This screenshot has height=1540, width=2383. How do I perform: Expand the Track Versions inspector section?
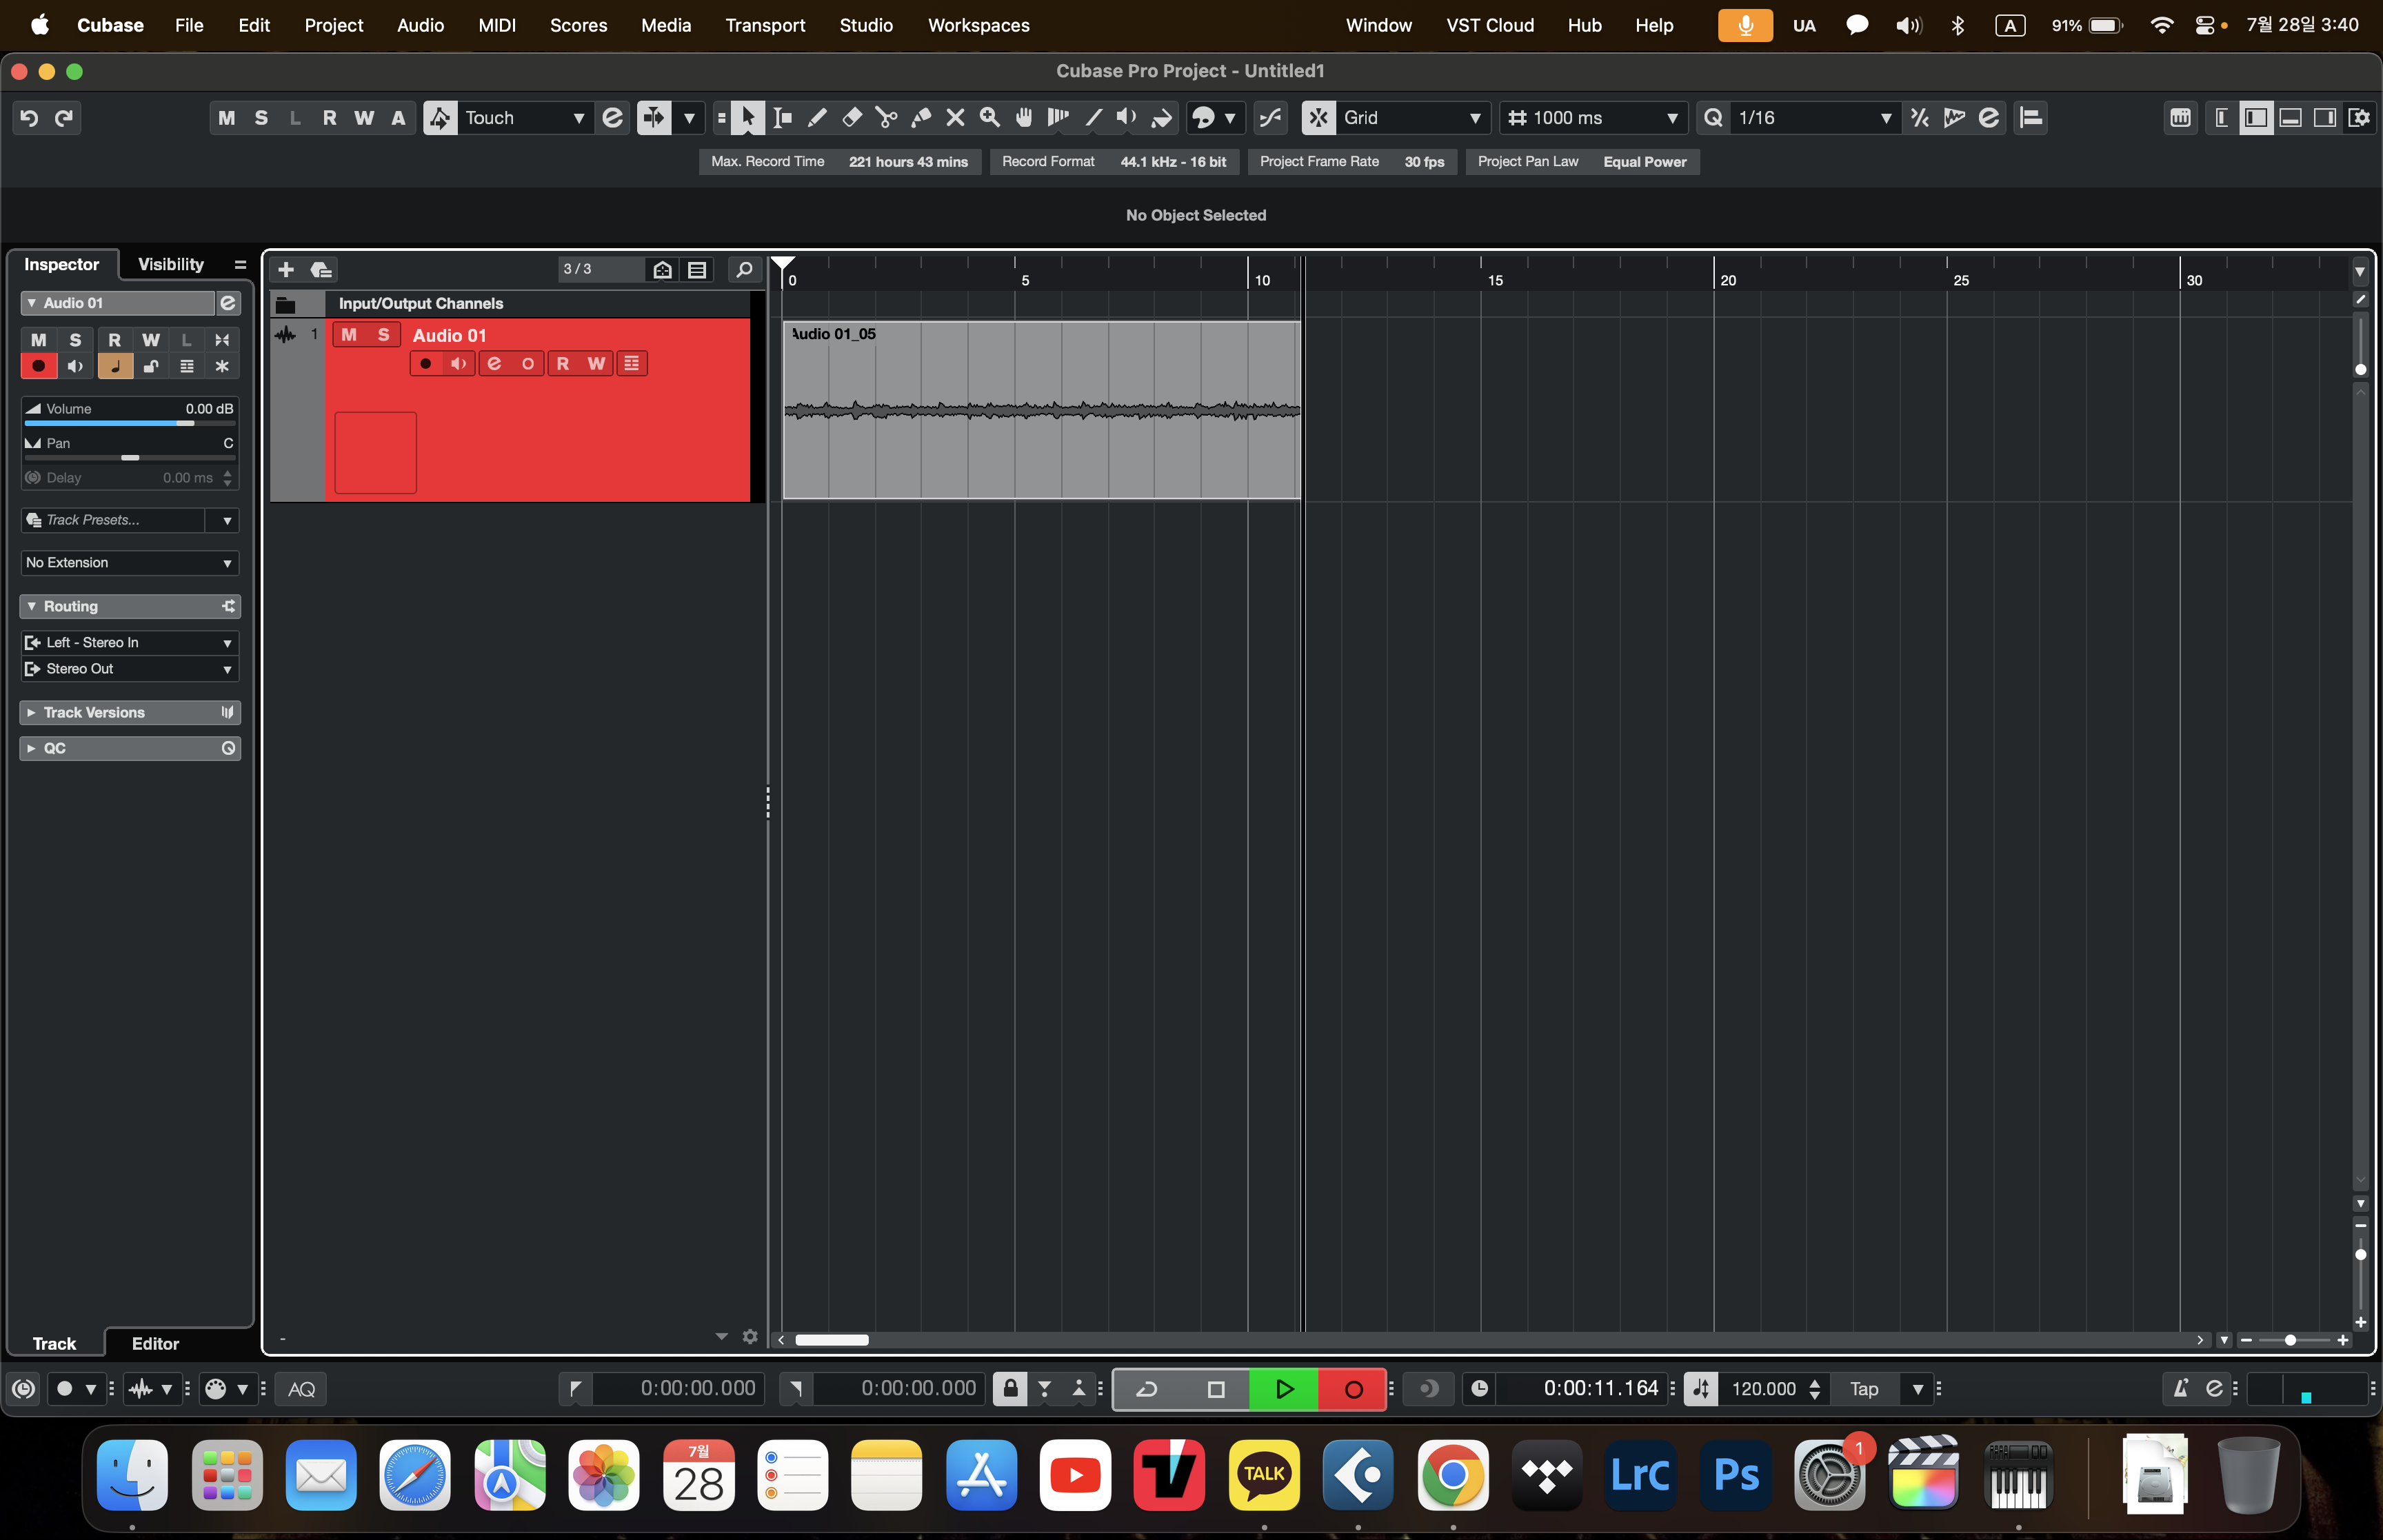click(x=94, y=712)
